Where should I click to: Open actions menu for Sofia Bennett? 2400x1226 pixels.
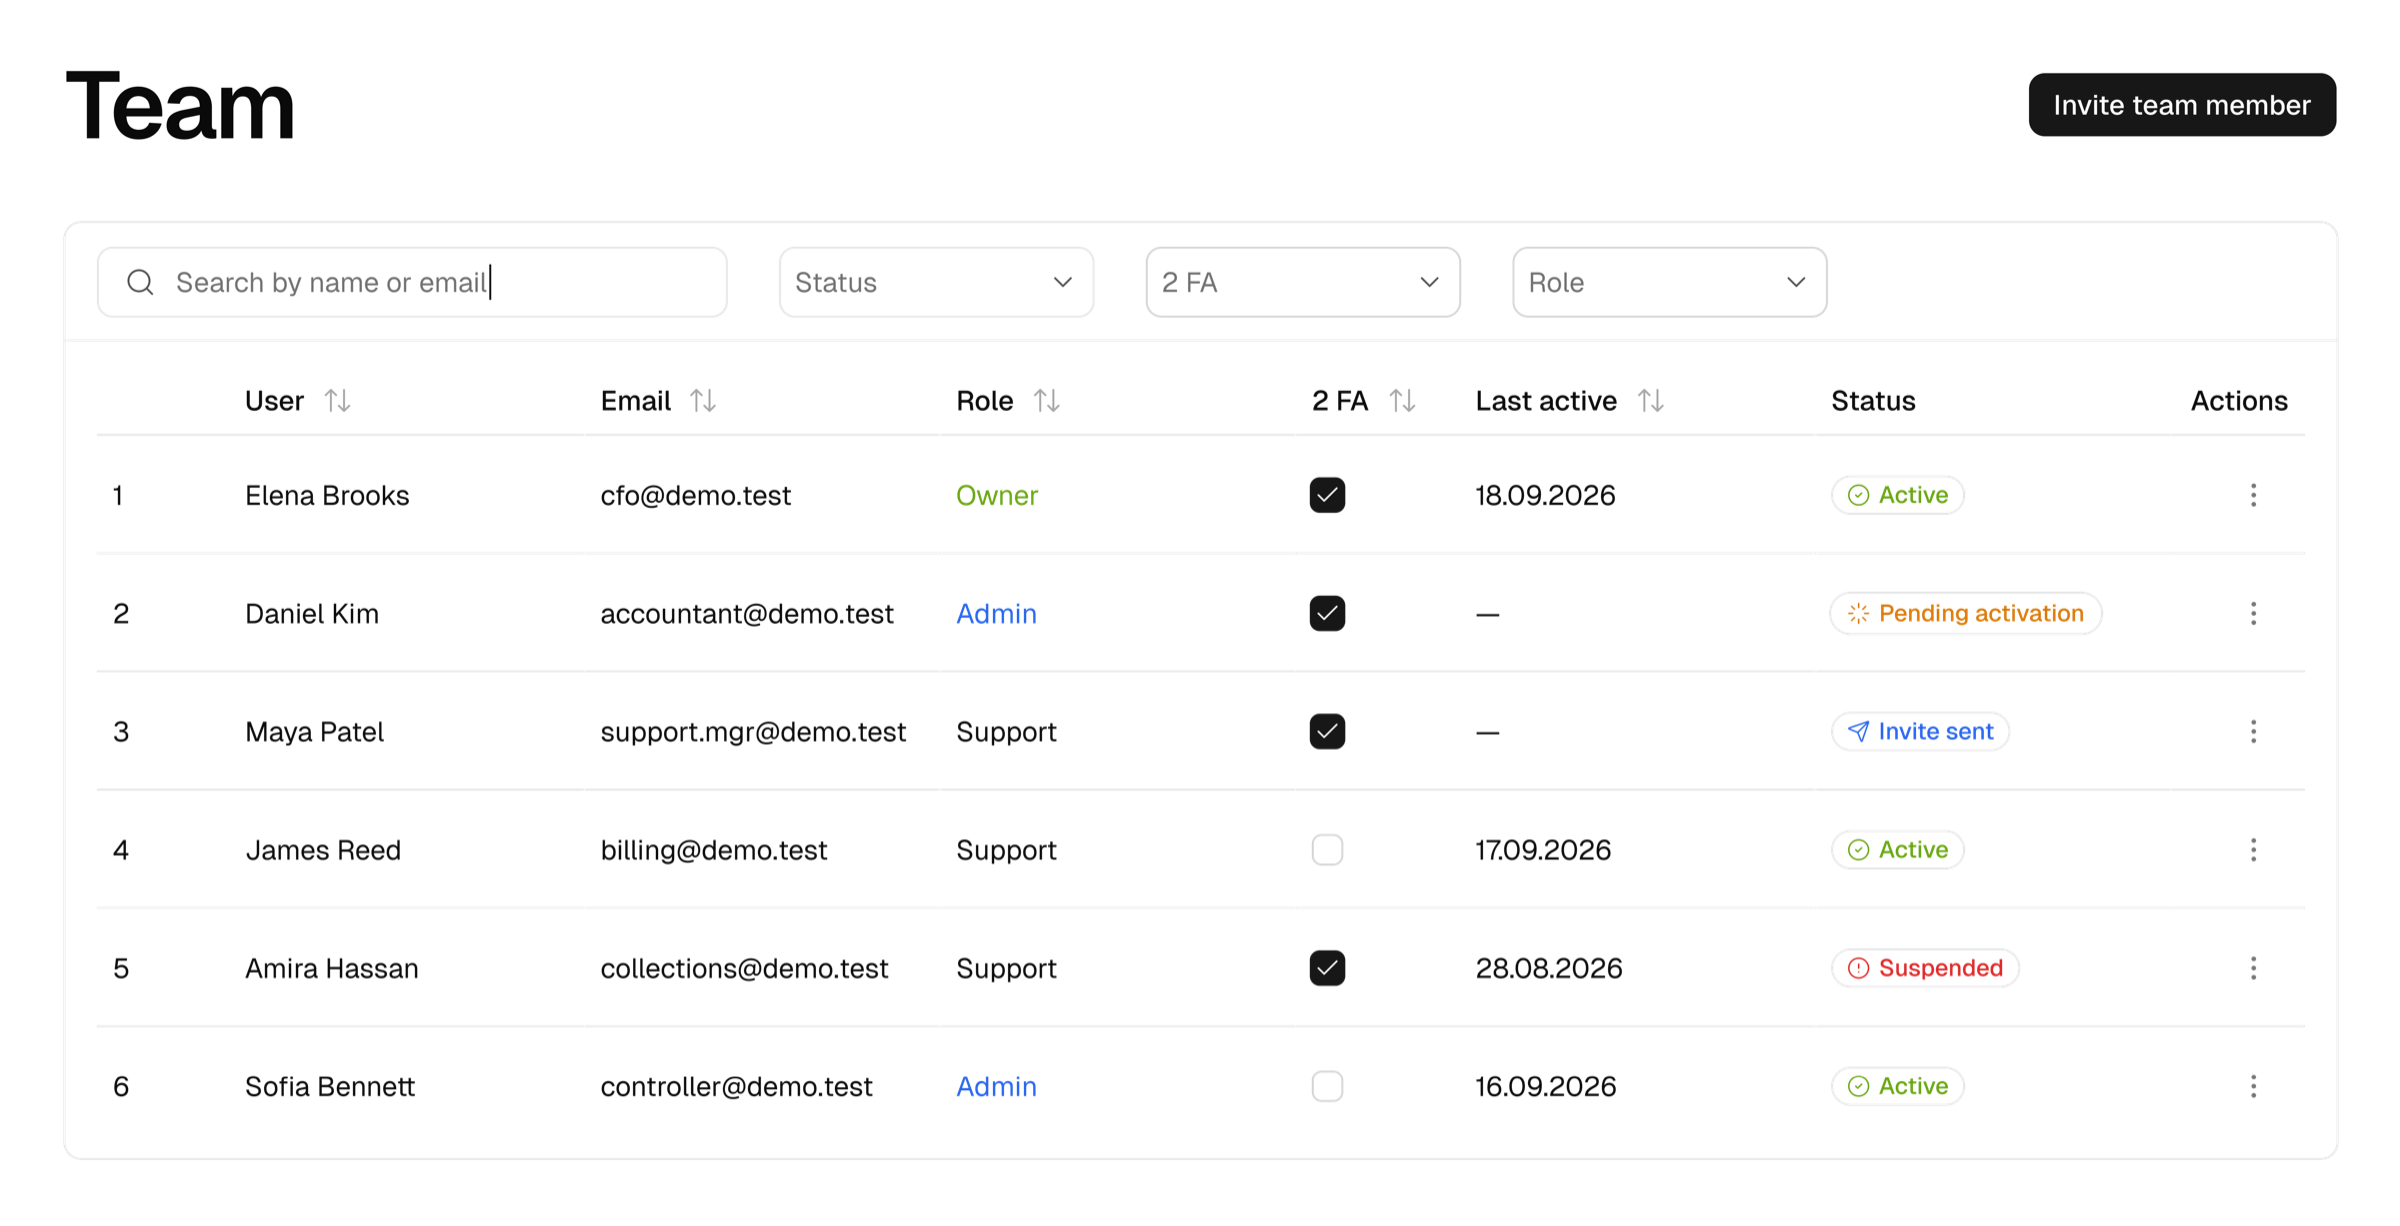pyautogui.click(x=2253, y=1086)
